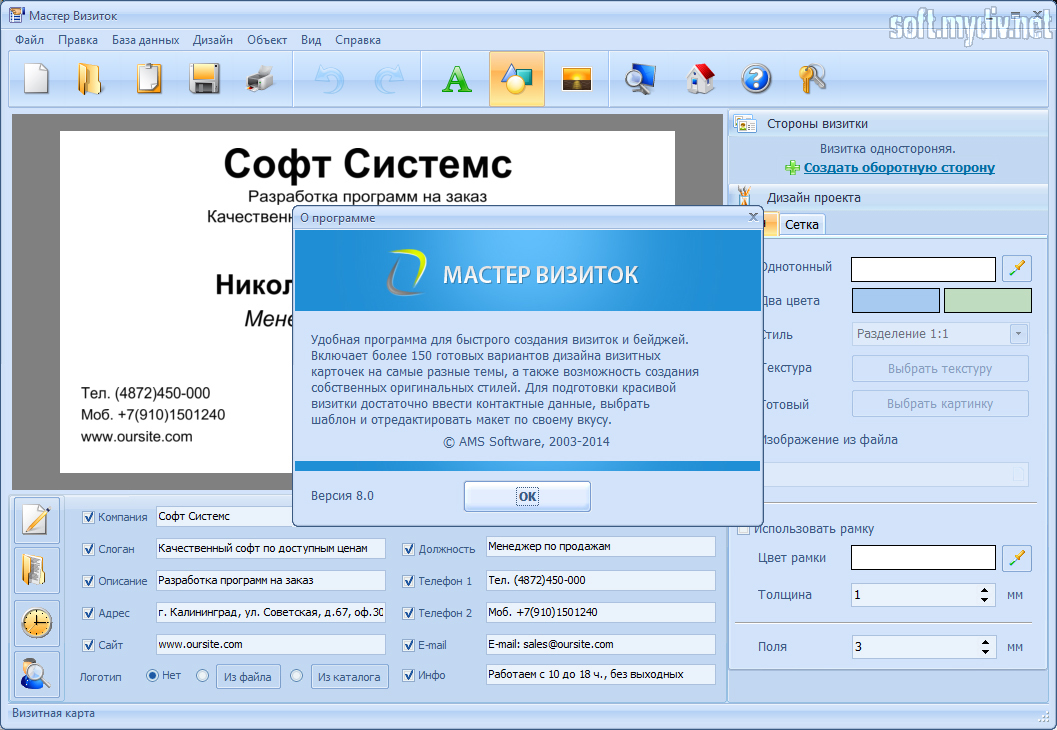Viewport: 1057px width, 730px height.
Task: Save the card with the floppy disk icon
Action: point(204,79)
